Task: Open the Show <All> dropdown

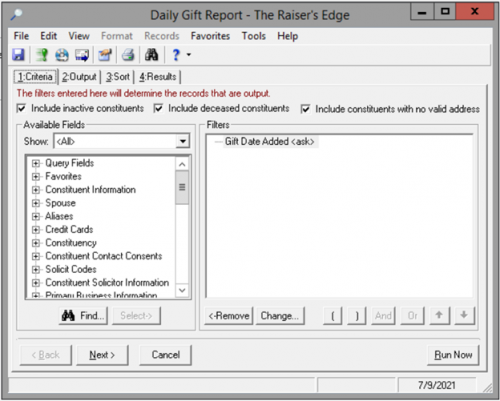Action: 183,141
